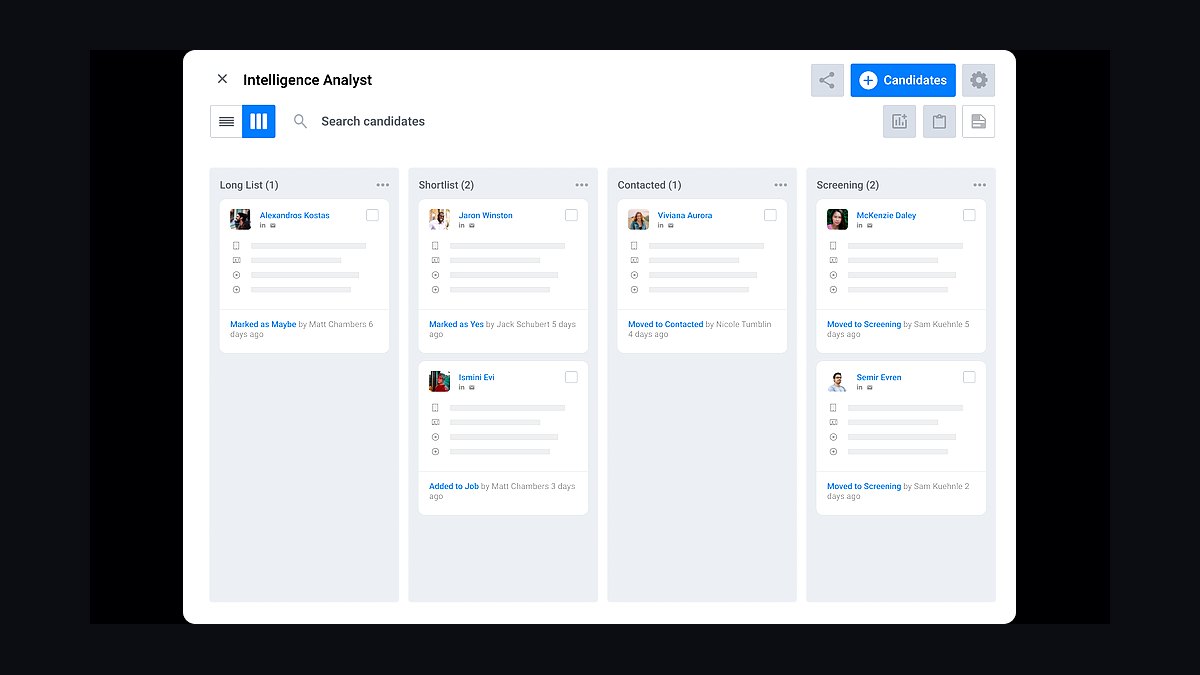The width and height of the screenshot is (1200, 675).
Task: Click Jaron Winston avatar photo
Action: pyautogui.click(x=439, y=219)
